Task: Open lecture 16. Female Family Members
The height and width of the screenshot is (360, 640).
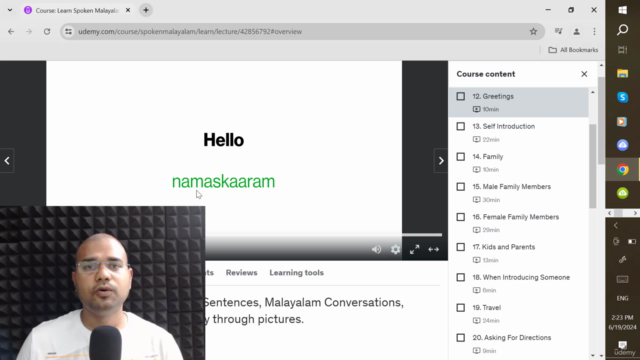Action: point(516,217)
